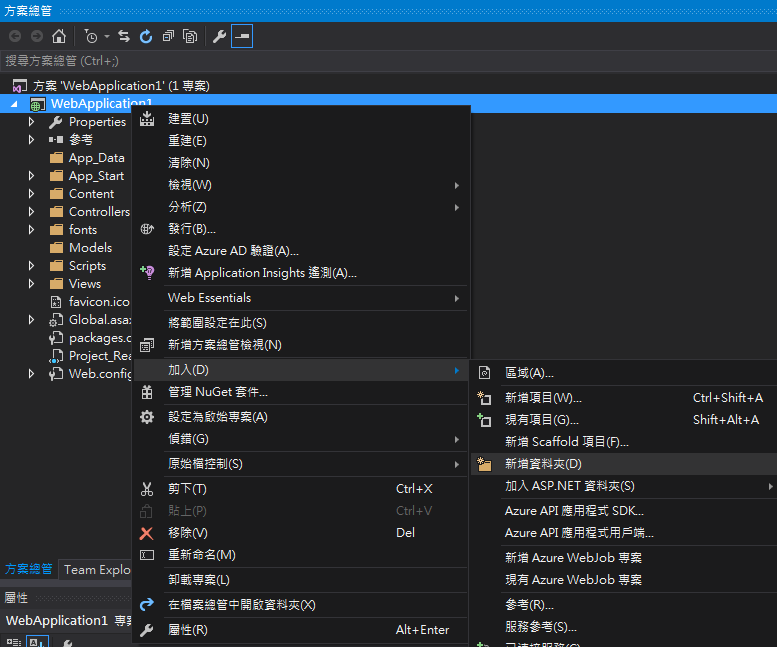Expand the App_Start folder
Screen dimensions: 777x647
[x=31, y=176]
